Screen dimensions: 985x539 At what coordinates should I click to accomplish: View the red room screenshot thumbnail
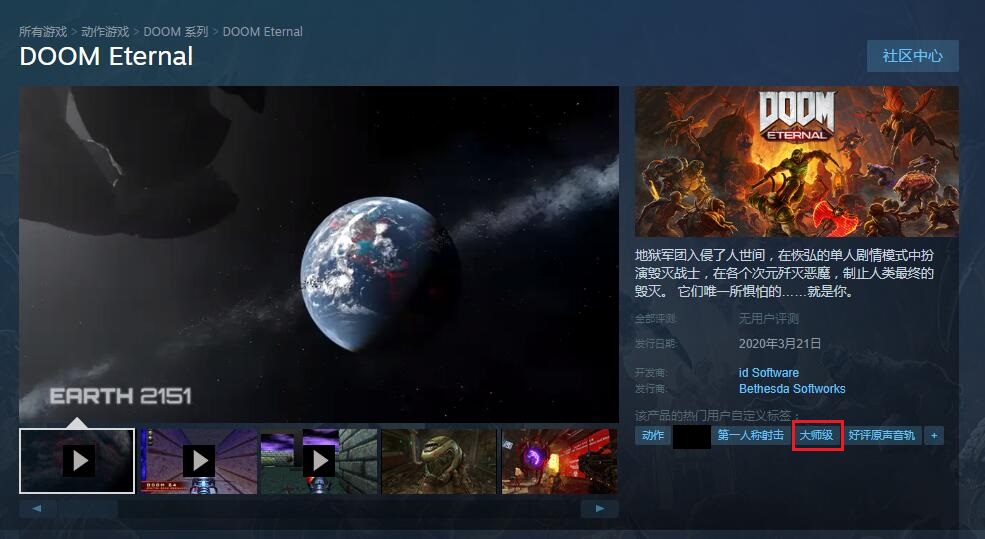559,461
